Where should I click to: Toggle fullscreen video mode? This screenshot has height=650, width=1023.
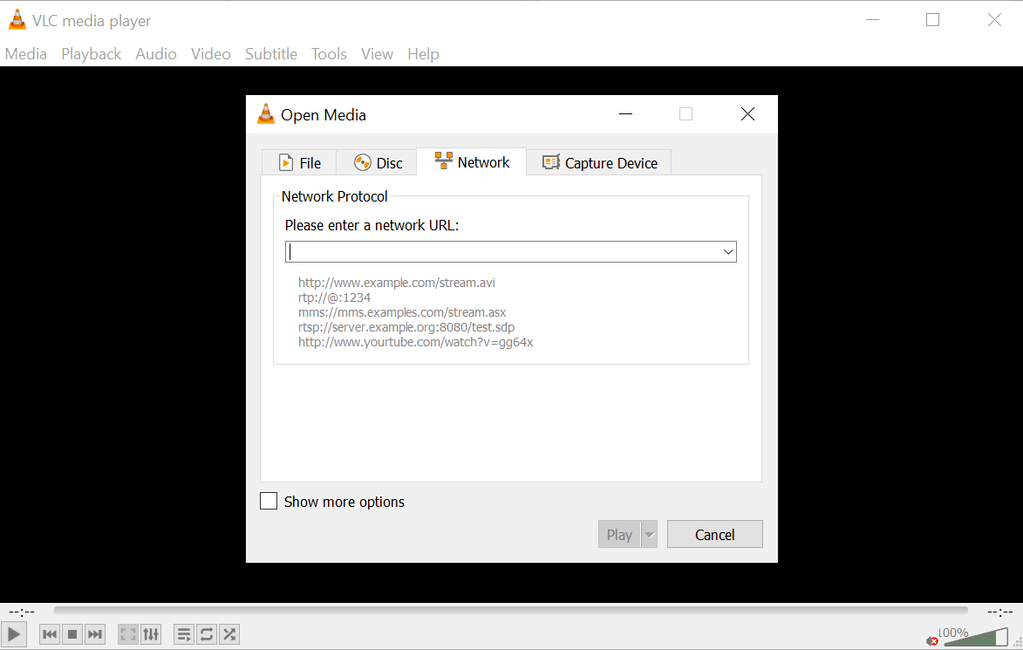pos(127,633)
